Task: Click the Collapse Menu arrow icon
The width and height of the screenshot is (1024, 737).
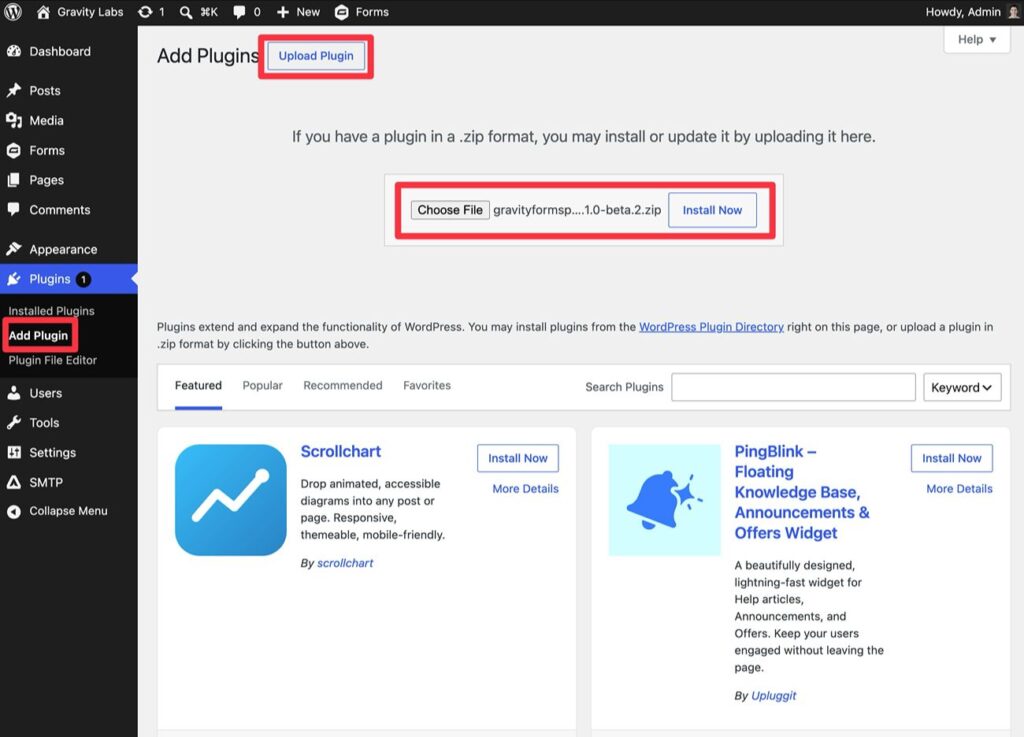Action: [x=14, y=511]
